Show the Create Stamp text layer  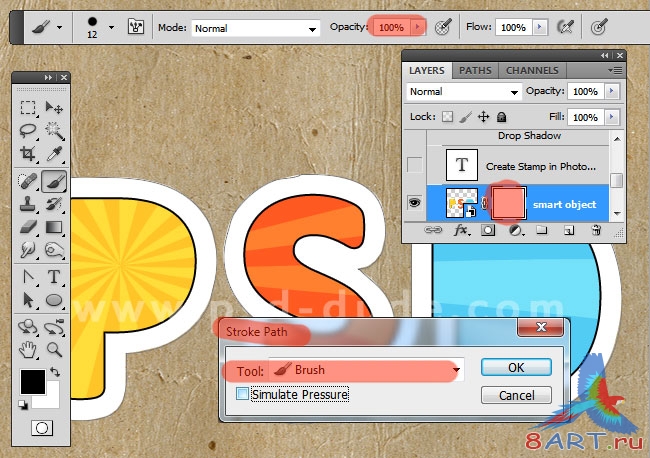415,165
